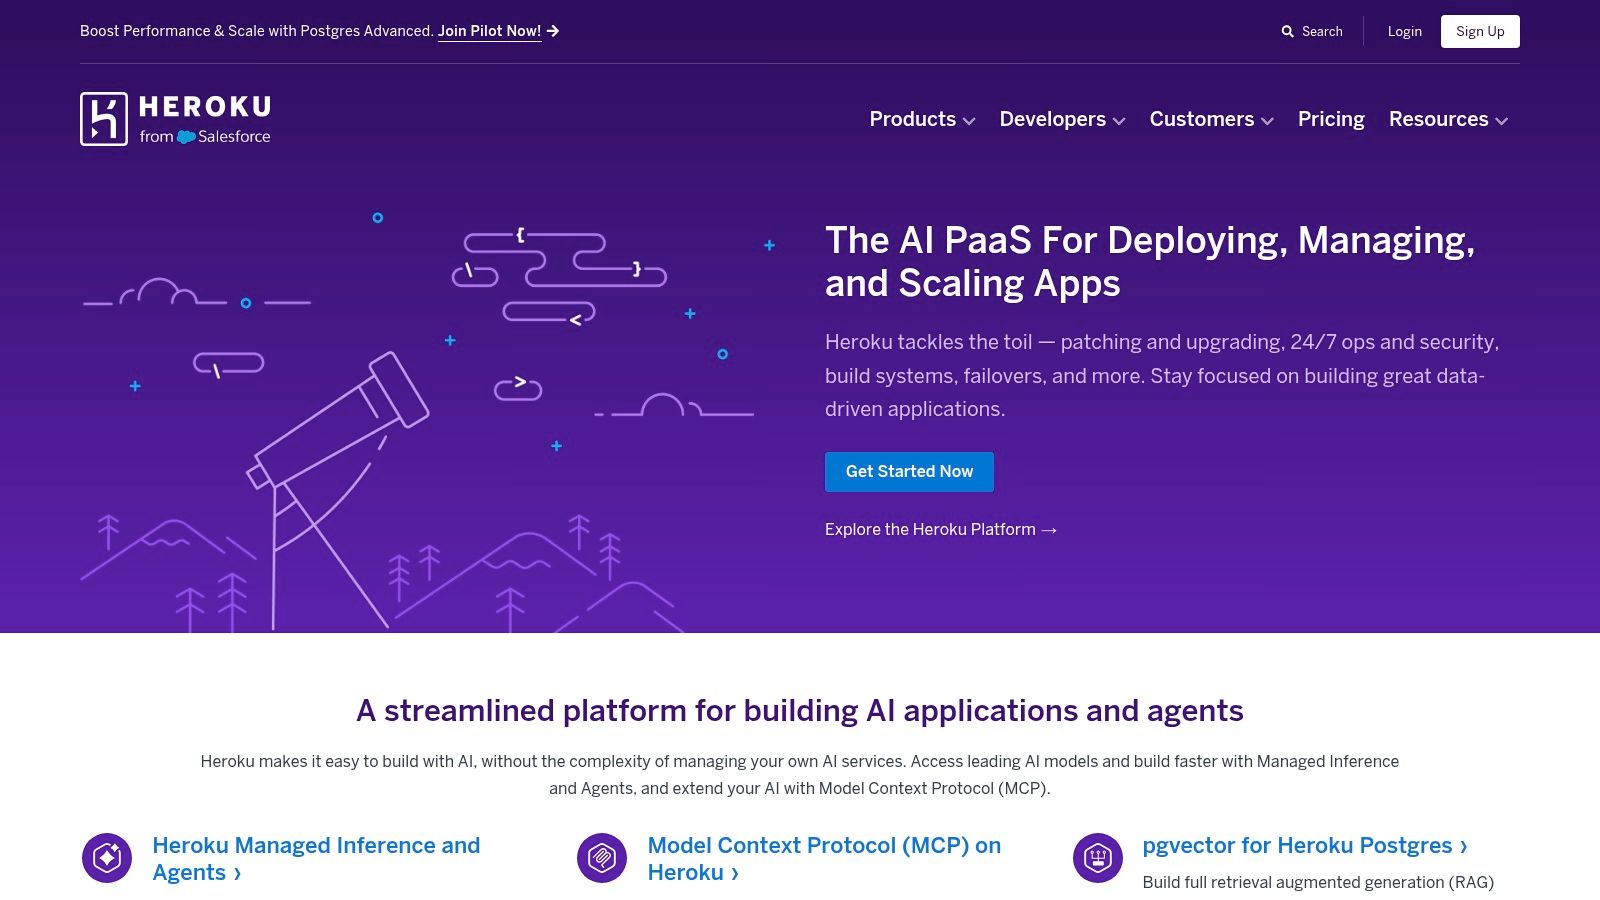Image resolution: width=1600 pixels, height=900 pixels.
Task: Expand the Products dropdown menu
Action: pyautogui.click(x=921, y=119)
